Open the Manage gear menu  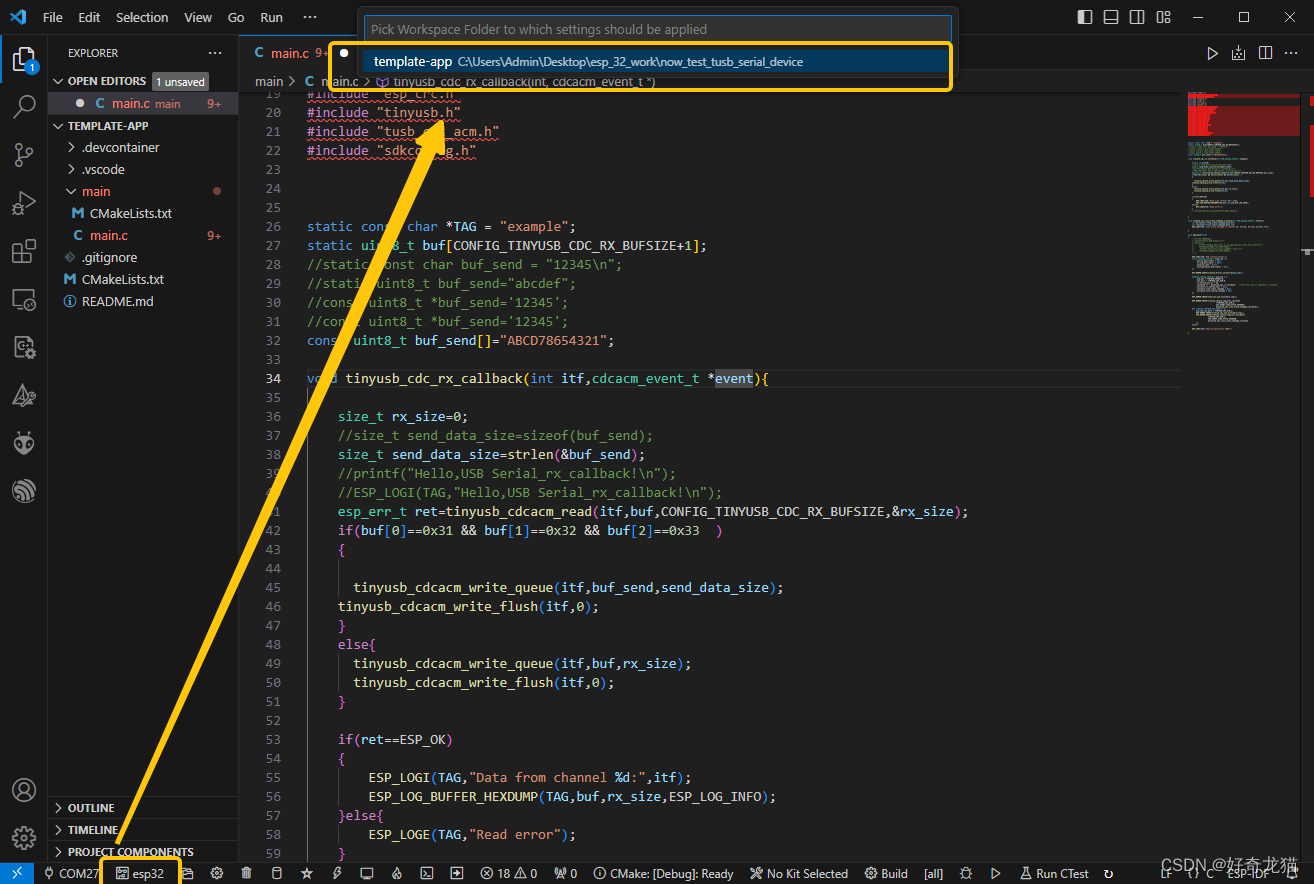(x=24, y=837)
